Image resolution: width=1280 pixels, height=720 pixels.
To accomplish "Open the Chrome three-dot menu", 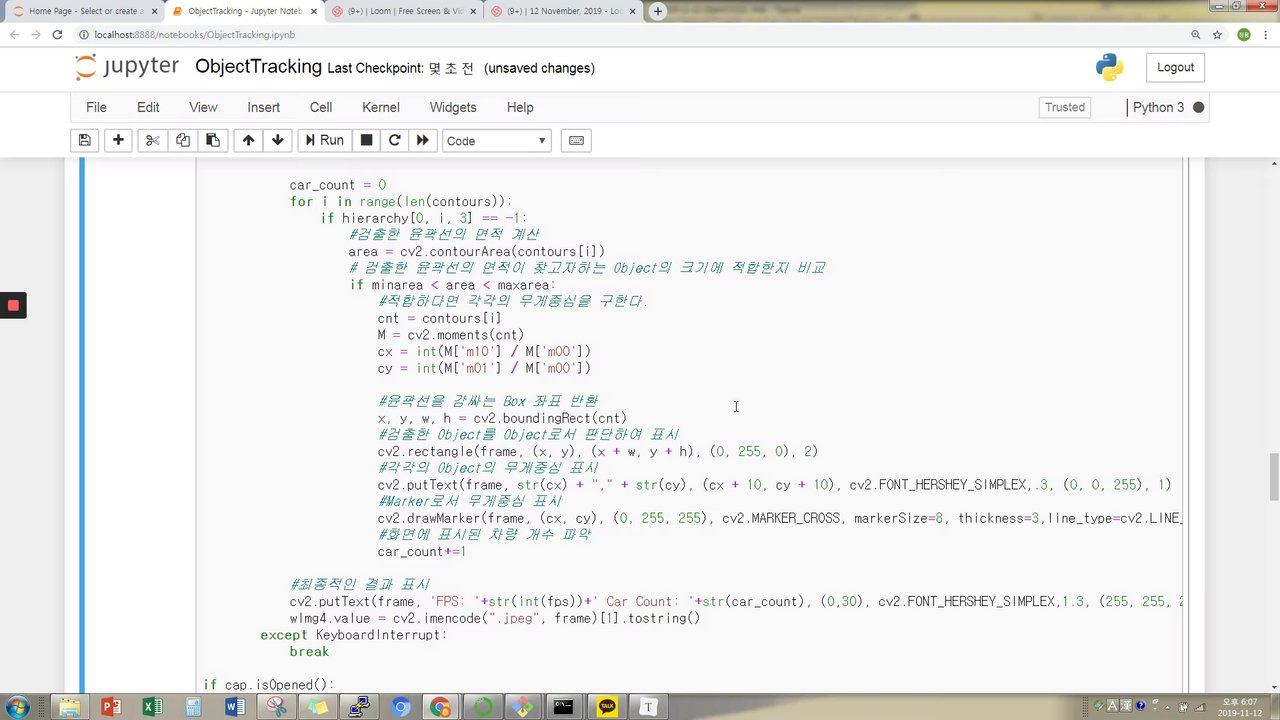I will 1265,34.
